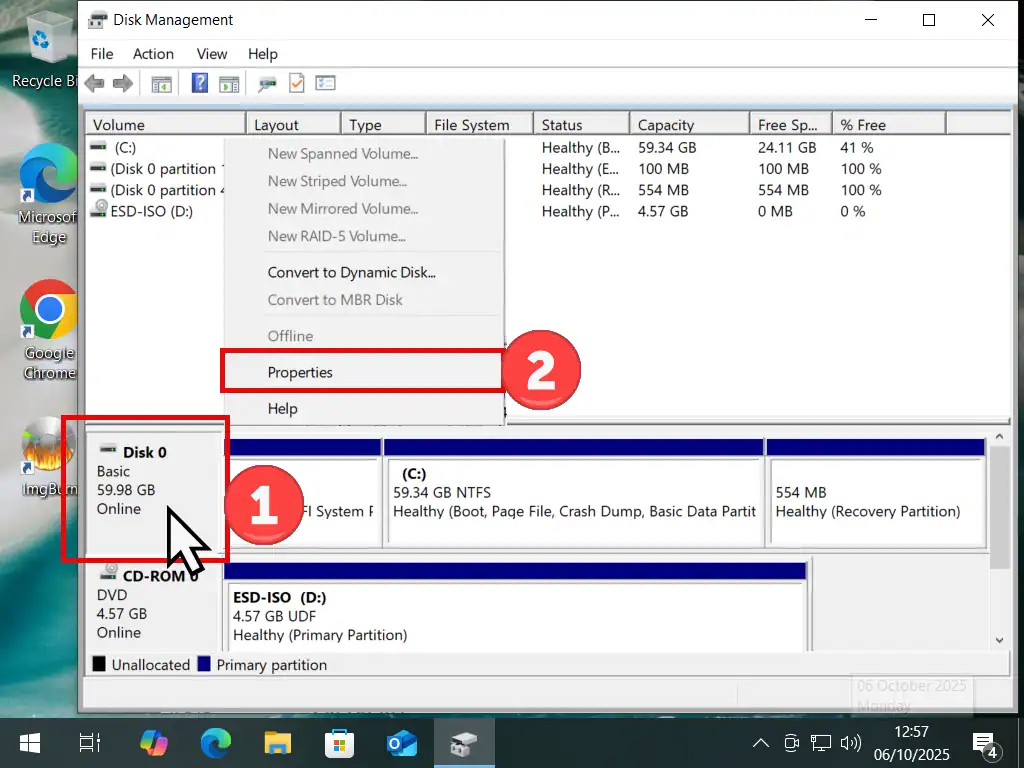Select Properties in the context menu
The width and height of the screenshot is (1024, 768).
[300, 372]
